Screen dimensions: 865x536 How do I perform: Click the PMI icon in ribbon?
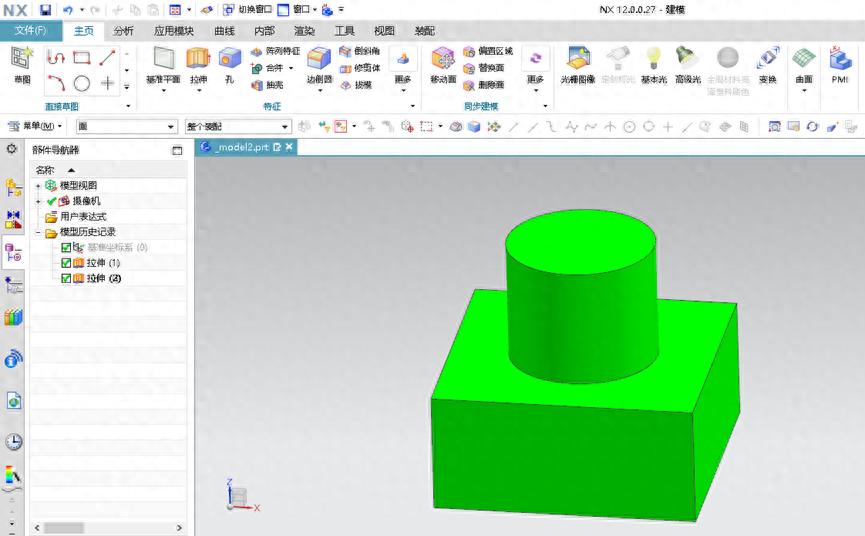point(840,58)
